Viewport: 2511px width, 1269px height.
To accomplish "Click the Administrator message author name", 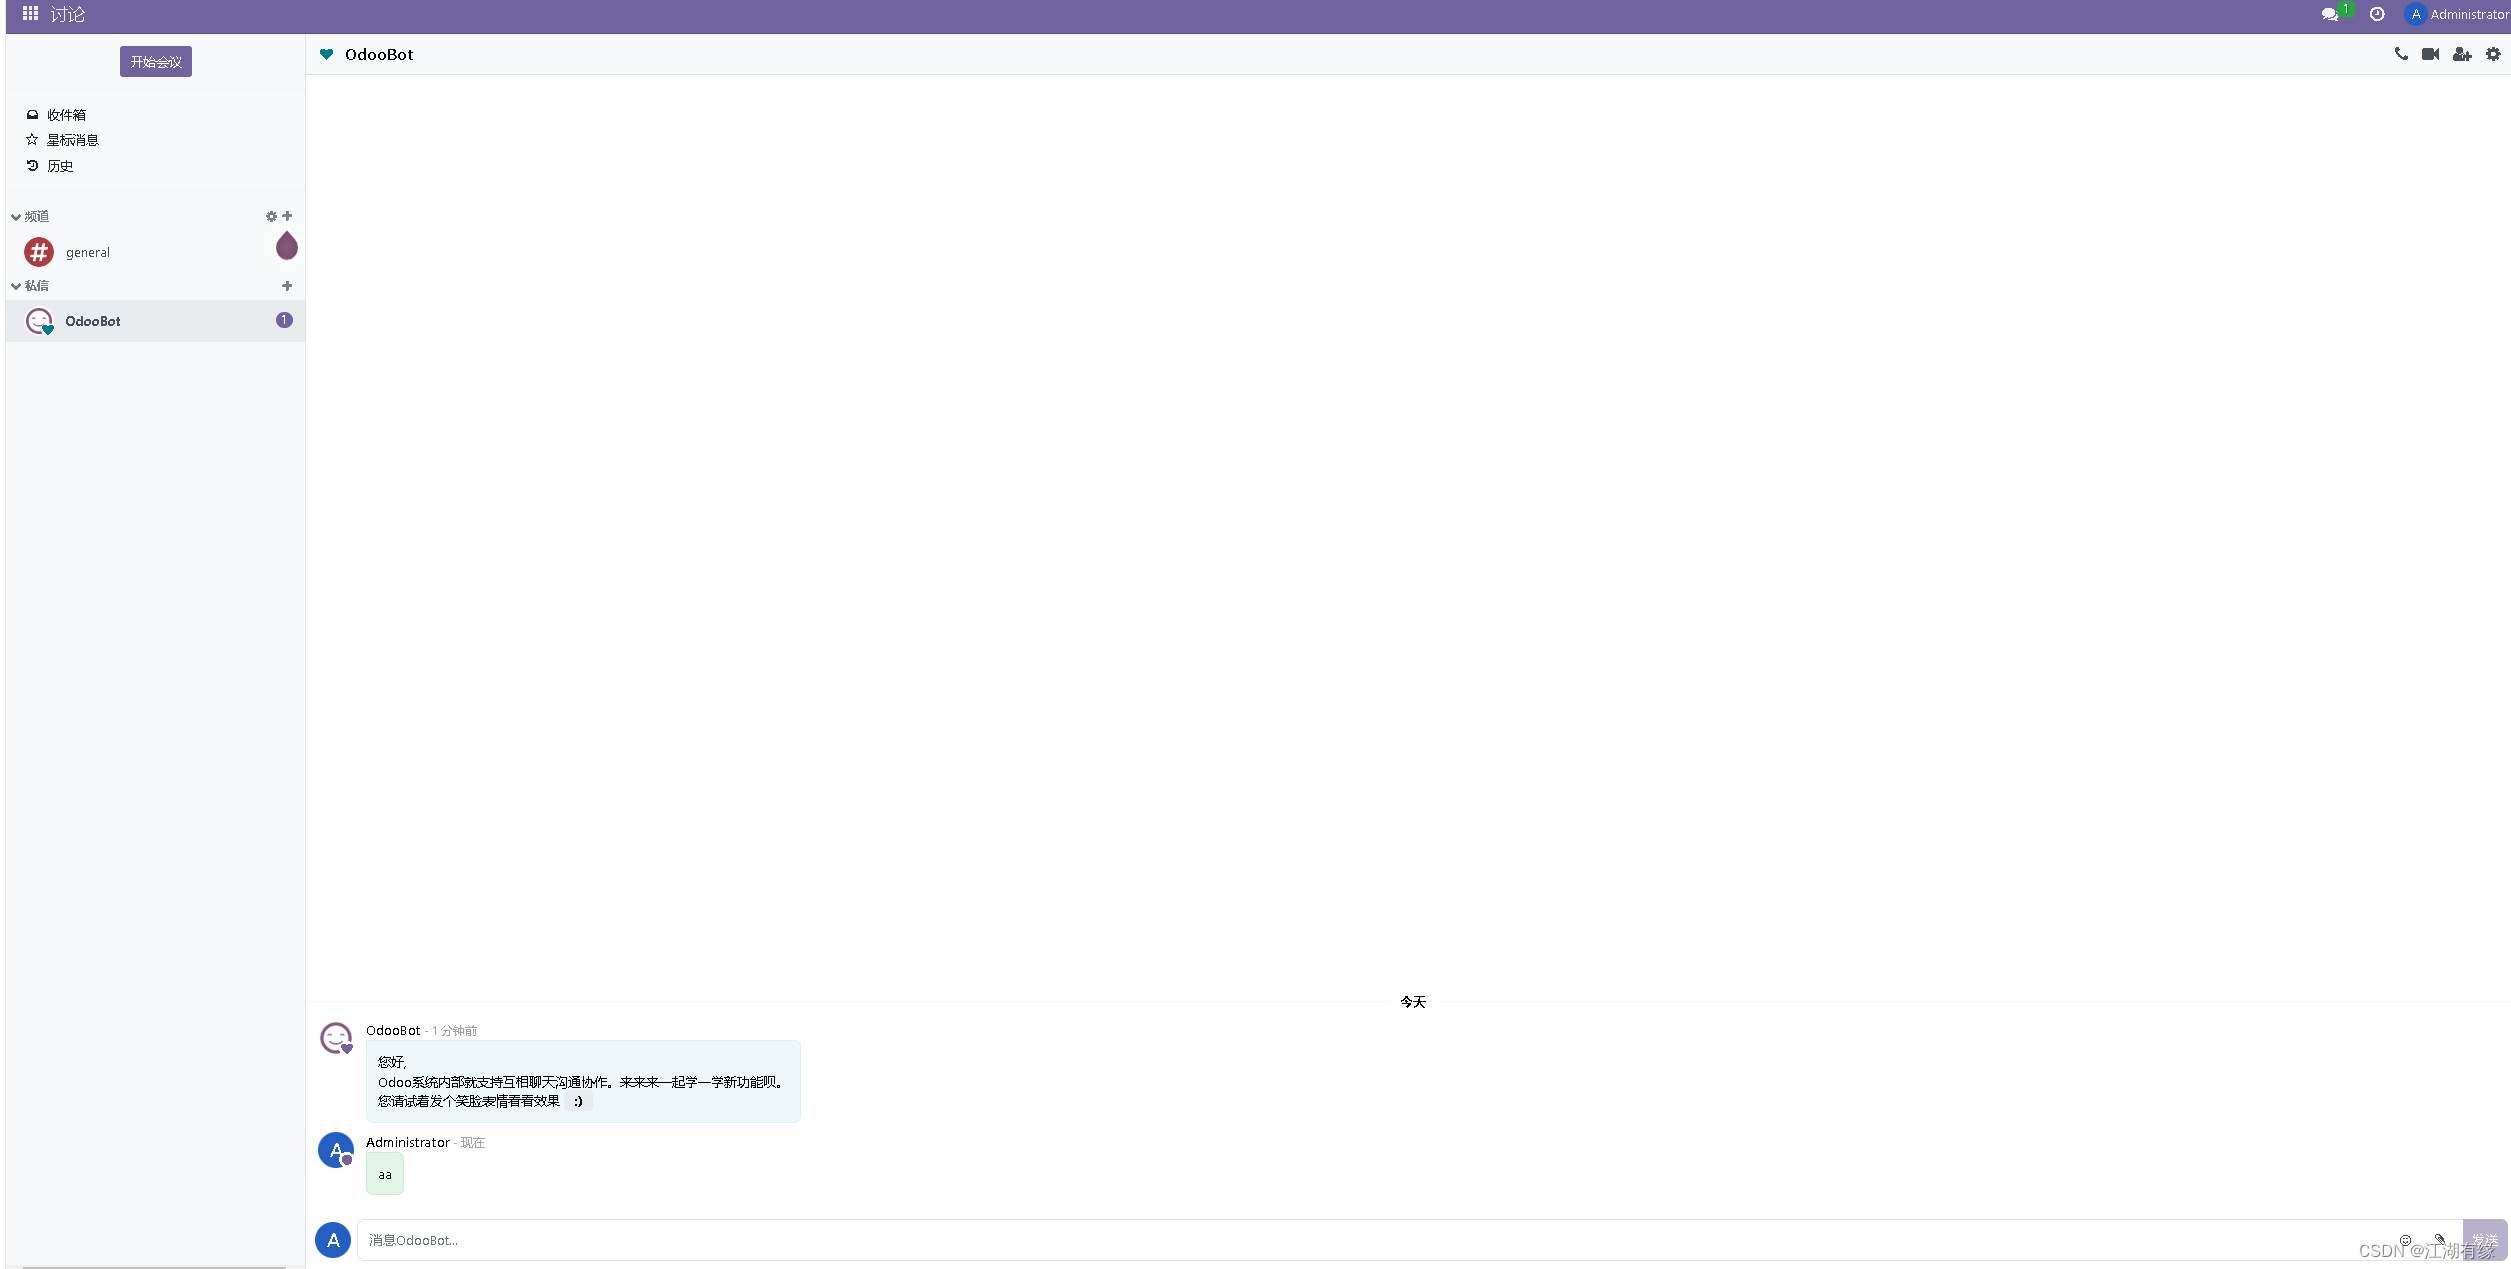I will click(408, 1142).
